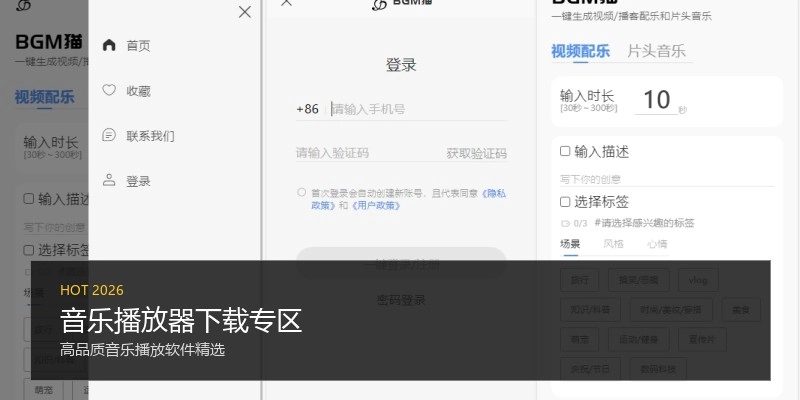800x400 pixels.
Task: Click 获取验证码 to request a code
Action: pyautogui.click(x=477, y=154)
